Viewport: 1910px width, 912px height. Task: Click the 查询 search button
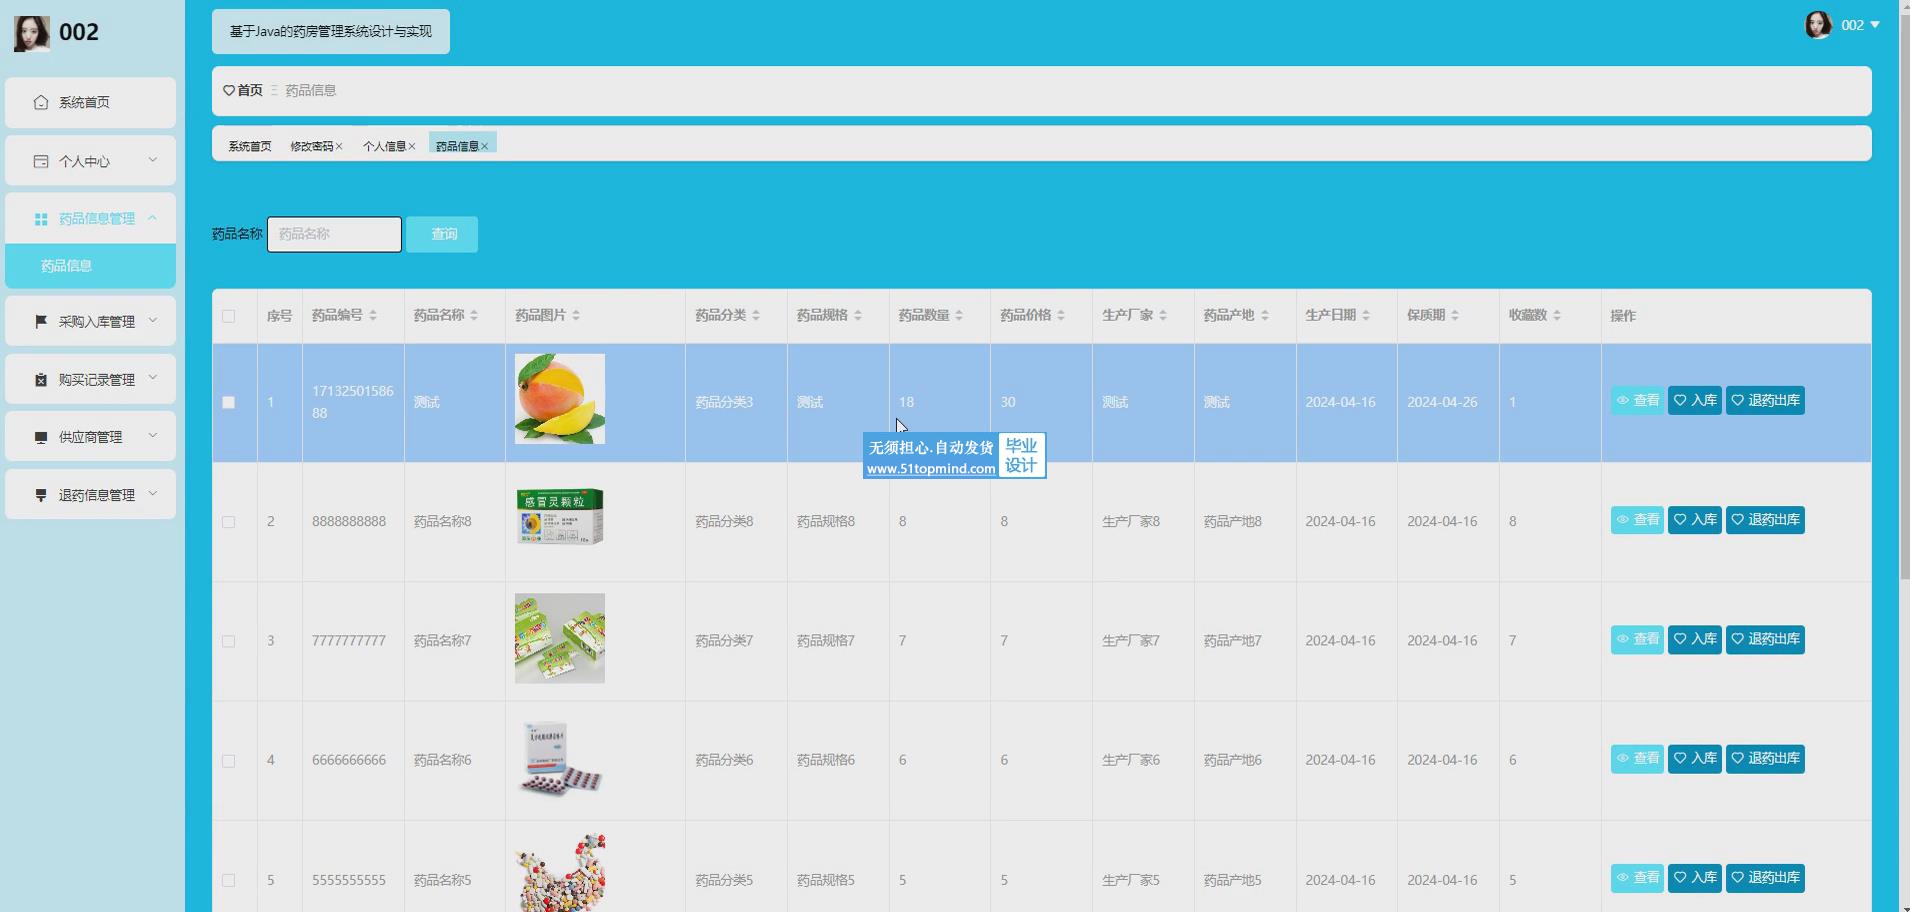(442, 234)
